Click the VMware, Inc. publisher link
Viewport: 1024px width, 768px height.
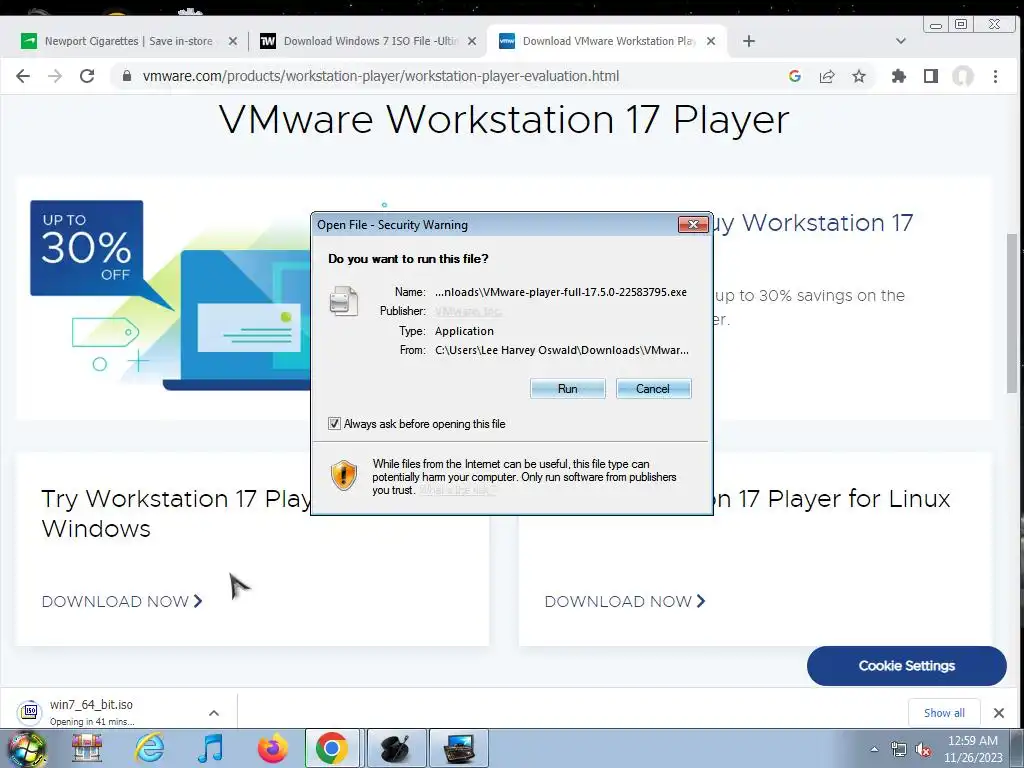coord(468,312)
